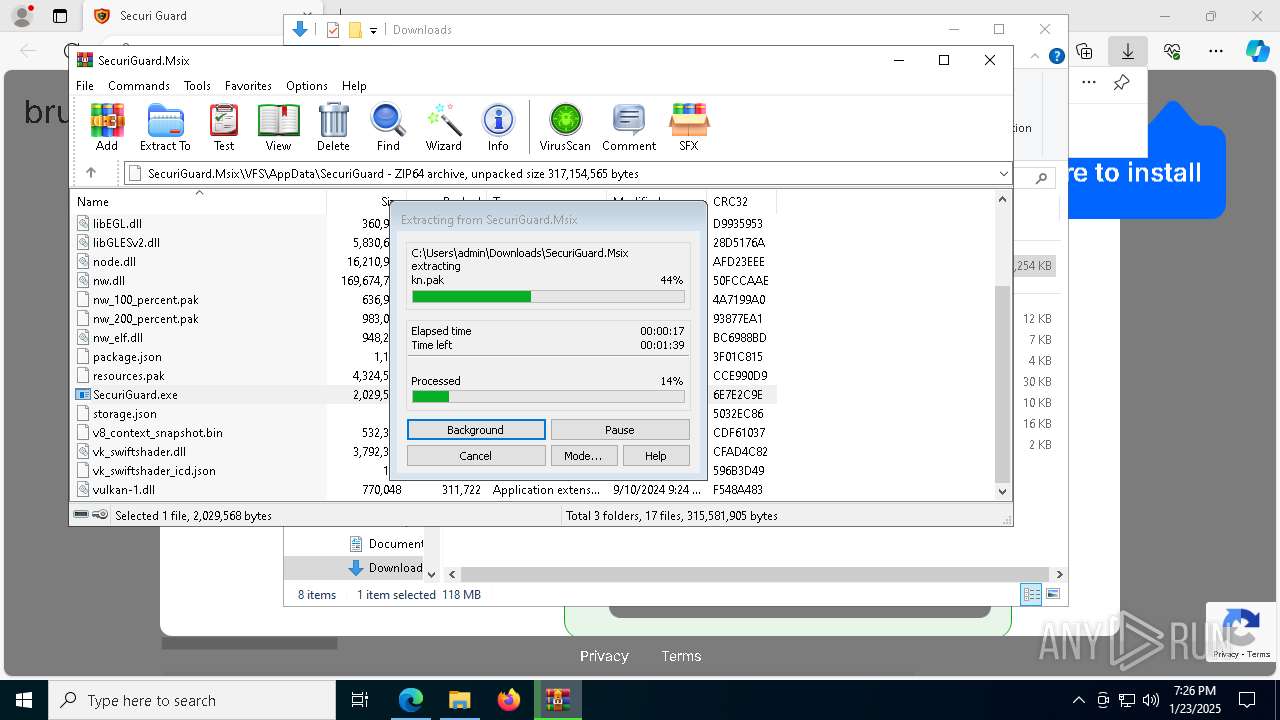Select nw_elf.dll file

[x=118, y=337]
